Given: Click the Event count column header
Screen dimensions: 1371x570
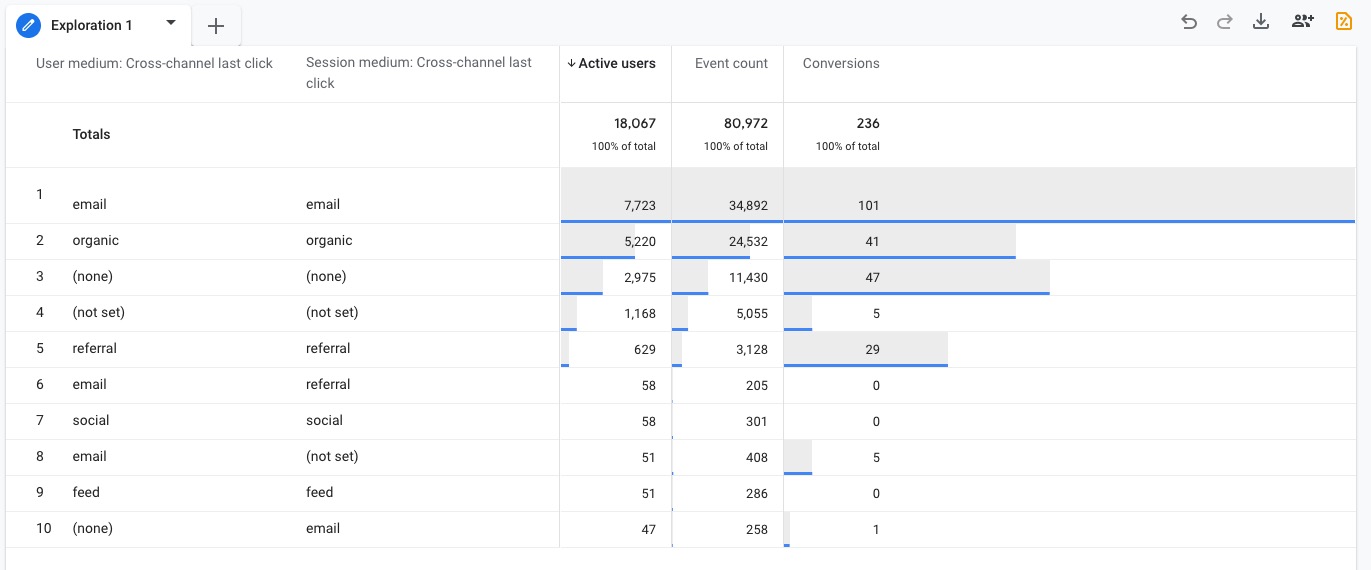Looking at the screenshot, I should point(731,63).
